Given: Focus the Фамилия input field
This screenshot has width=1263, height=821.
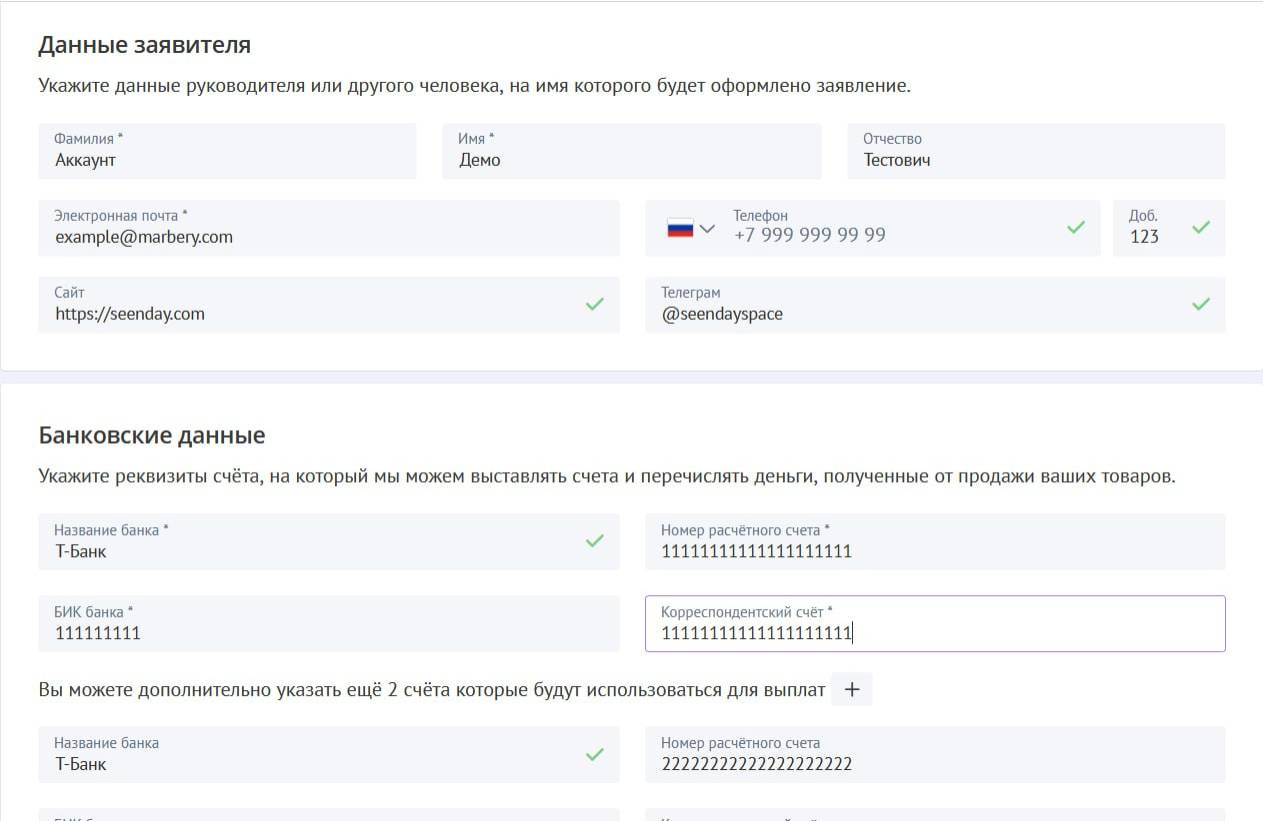Looking at the screenshot, I should tap(227, 160).
